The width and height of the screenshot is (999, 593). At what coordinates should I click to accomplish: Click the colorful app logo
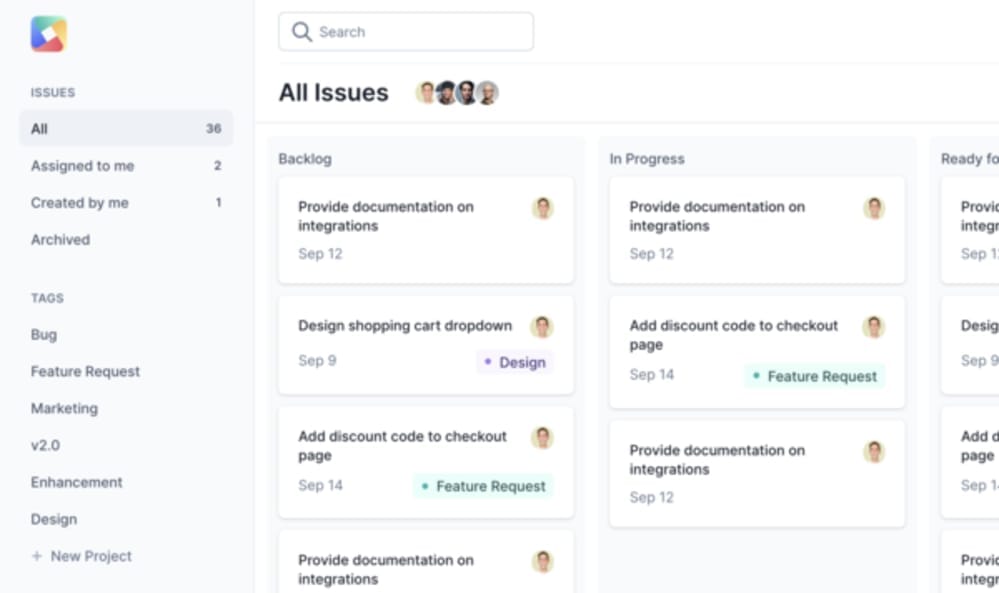pyautogui.click(x=48, y=34)
